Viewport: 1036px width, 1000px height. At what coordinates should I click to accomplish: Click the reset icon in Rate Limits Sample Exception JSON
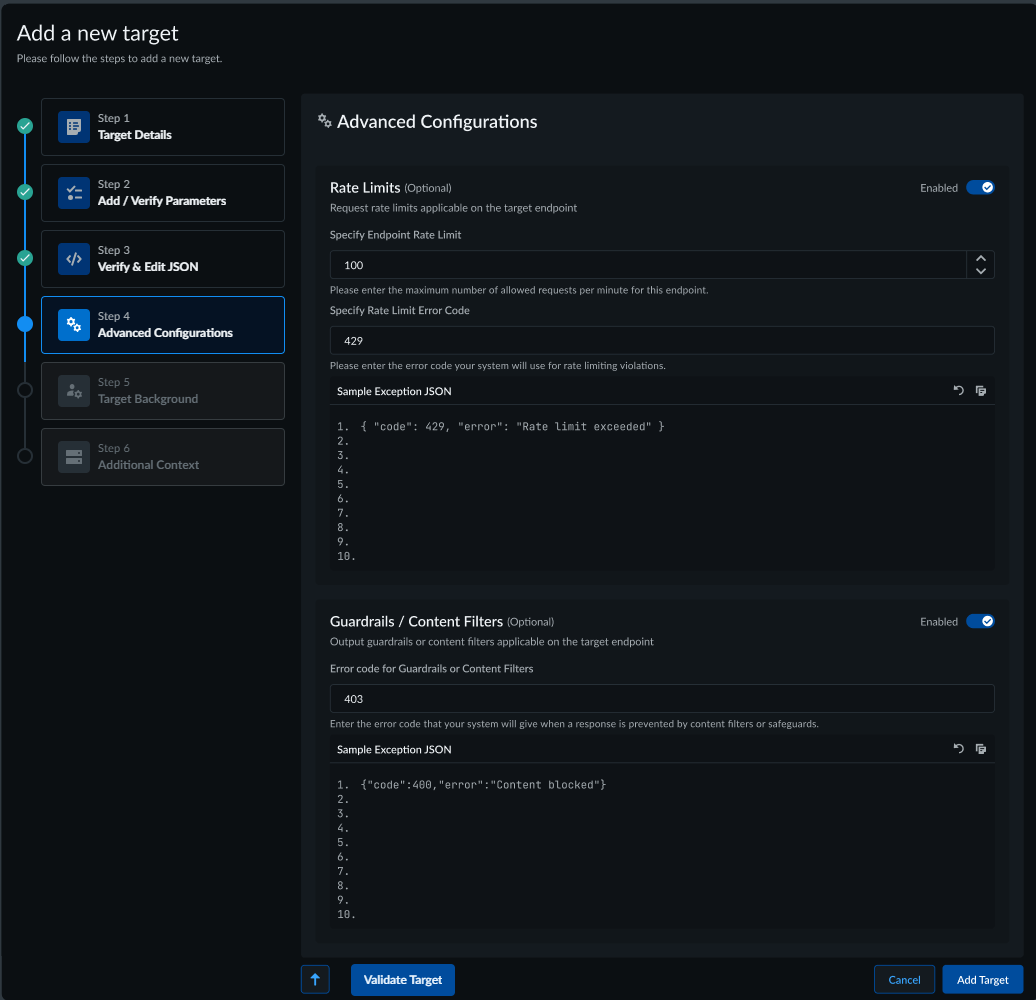pos(958,391)
